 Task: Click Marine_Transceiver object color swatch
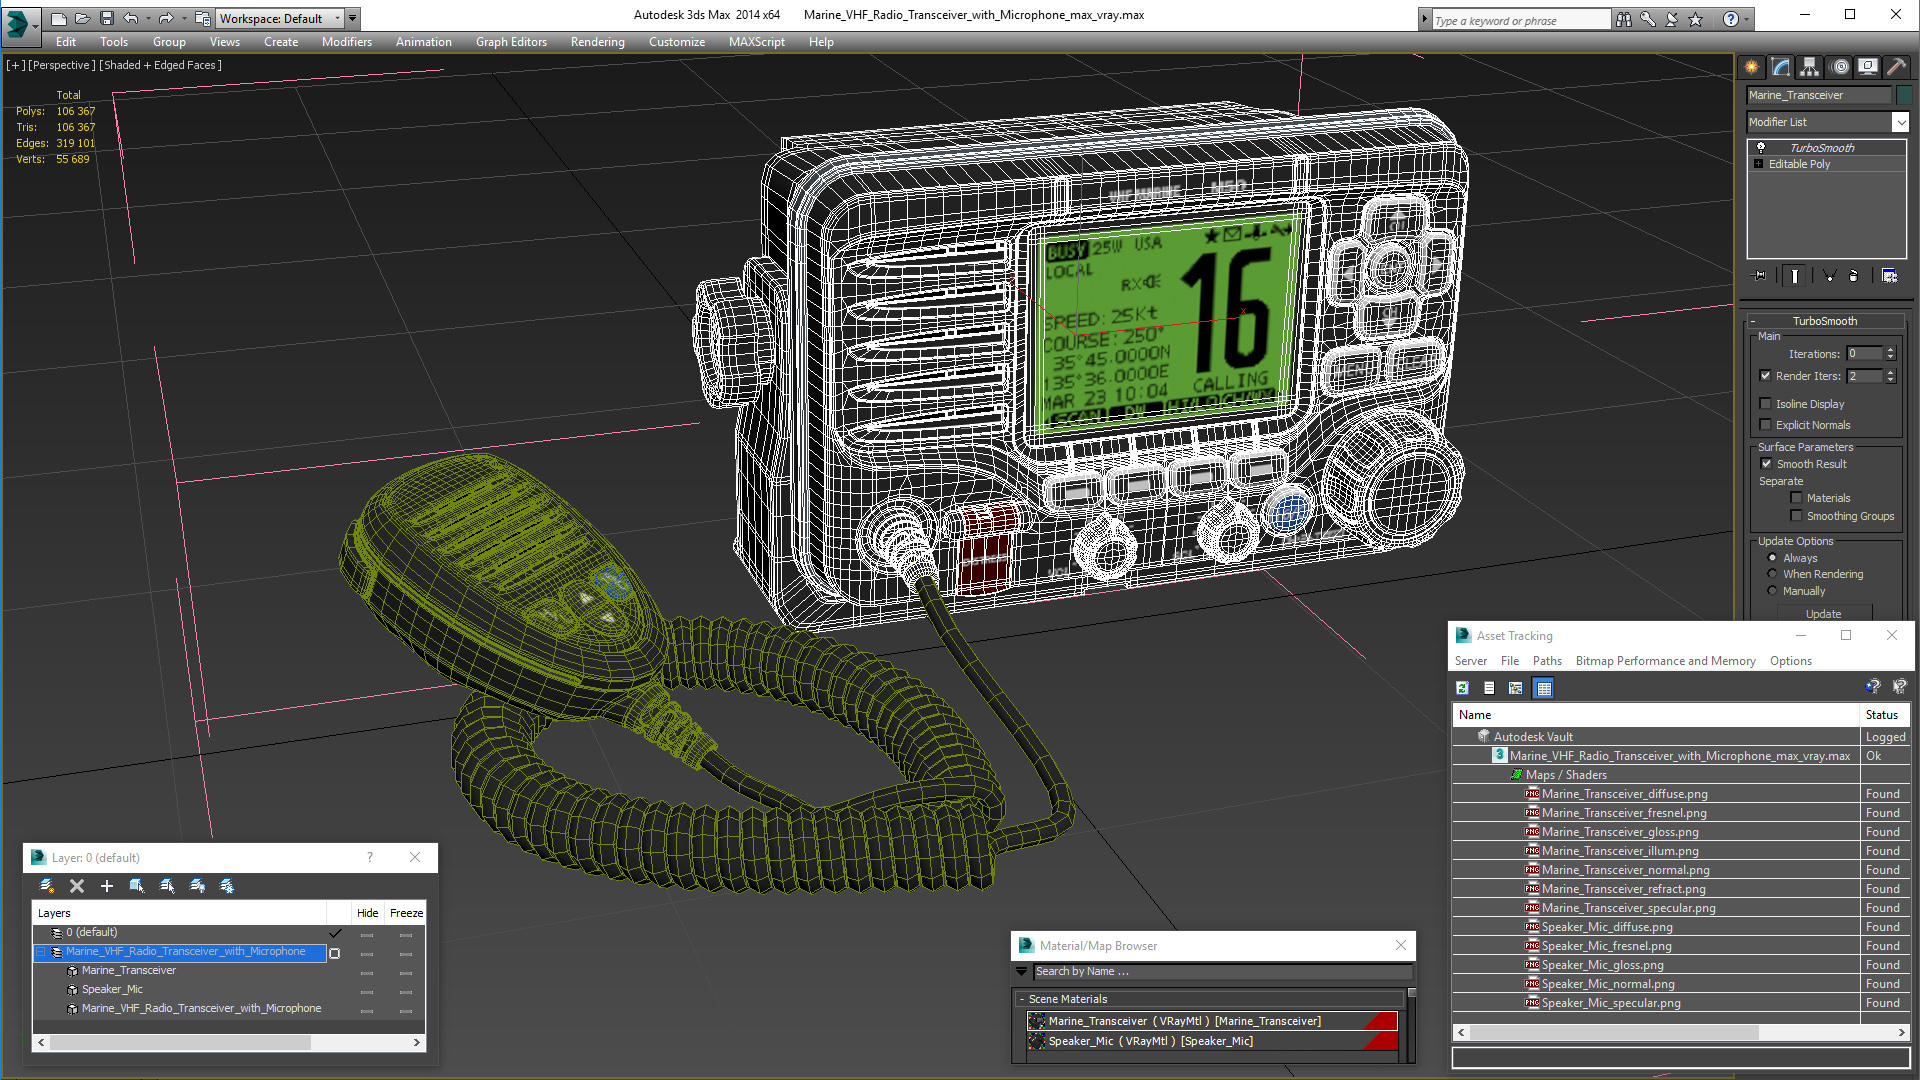(1904, 95)
